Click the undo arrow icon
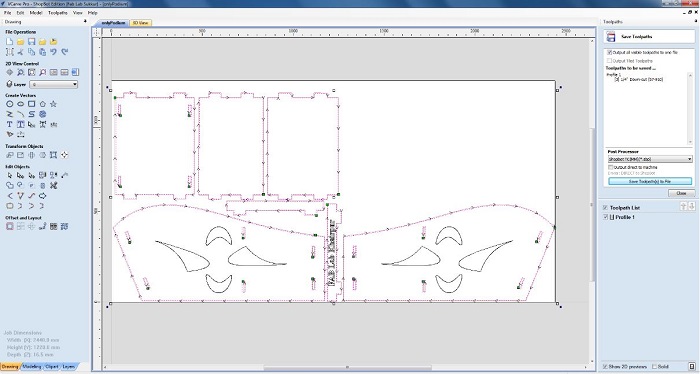This screenshot has width=700, height=374. click(x=53, y=52)
